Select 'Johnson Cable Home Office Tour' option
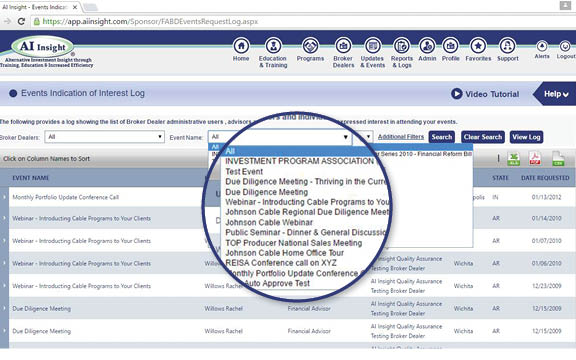576x360 pixels. (x=284, y=253)
